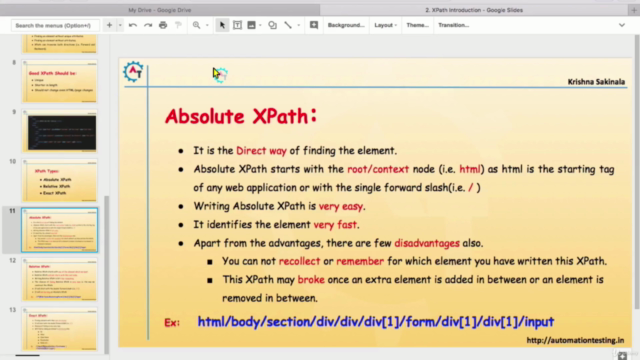Click the 'Krishna Sakinala' author text
Screen dimensions: 640x360
pos(596,82)
